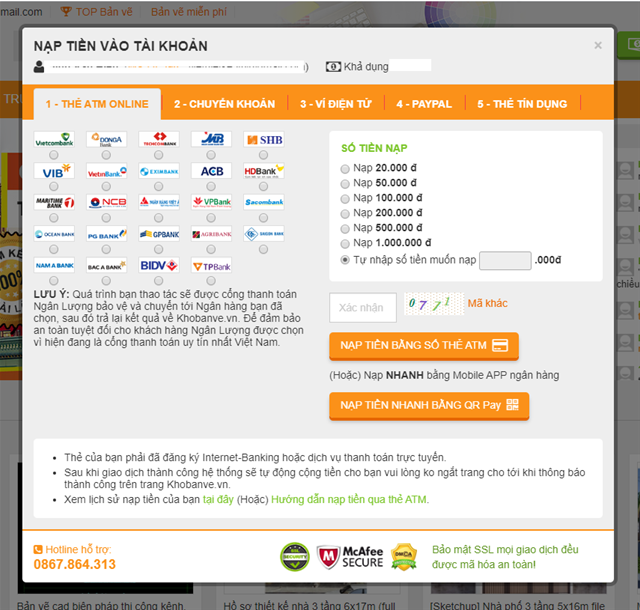Click the captcha image

[434, 303]
